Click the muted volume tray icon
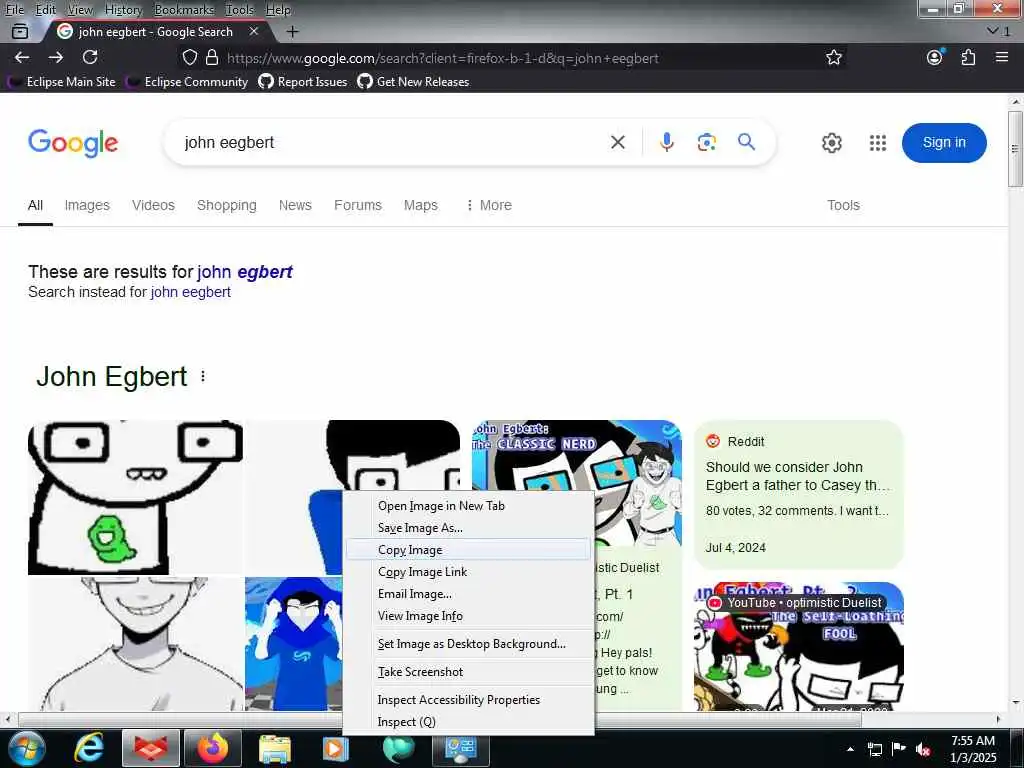The width and height of the screenshot is (1024, 768). [923, 750]
